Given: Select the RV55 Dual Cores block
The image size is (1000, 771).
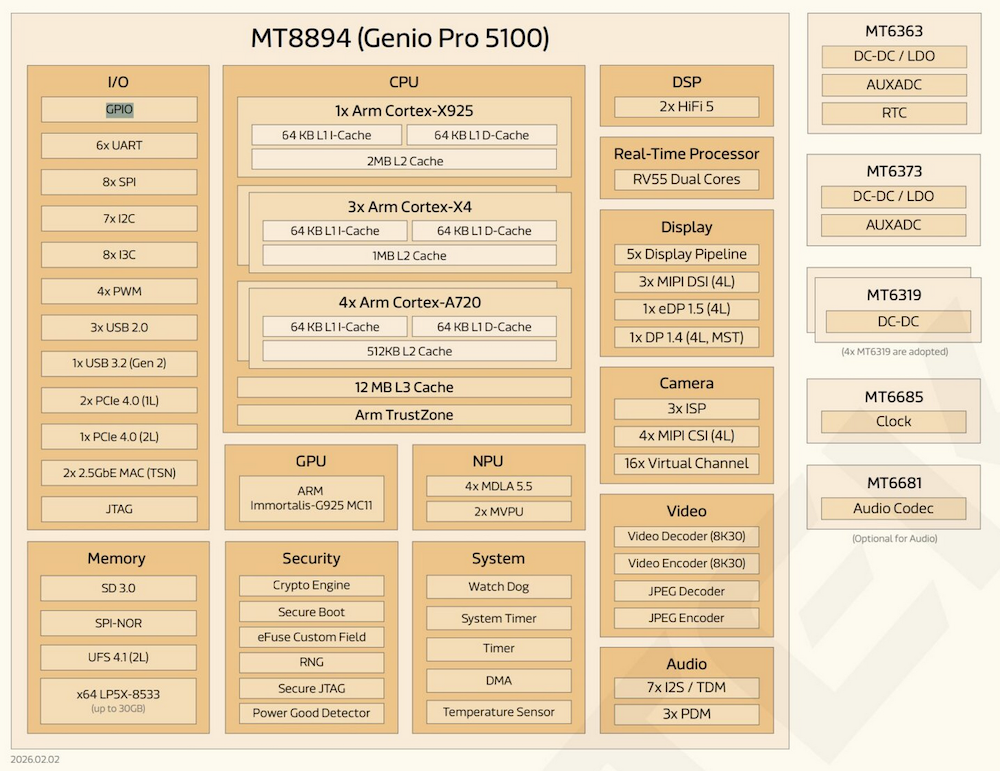Looking at the screenshot, I should [x=686, y=179].
